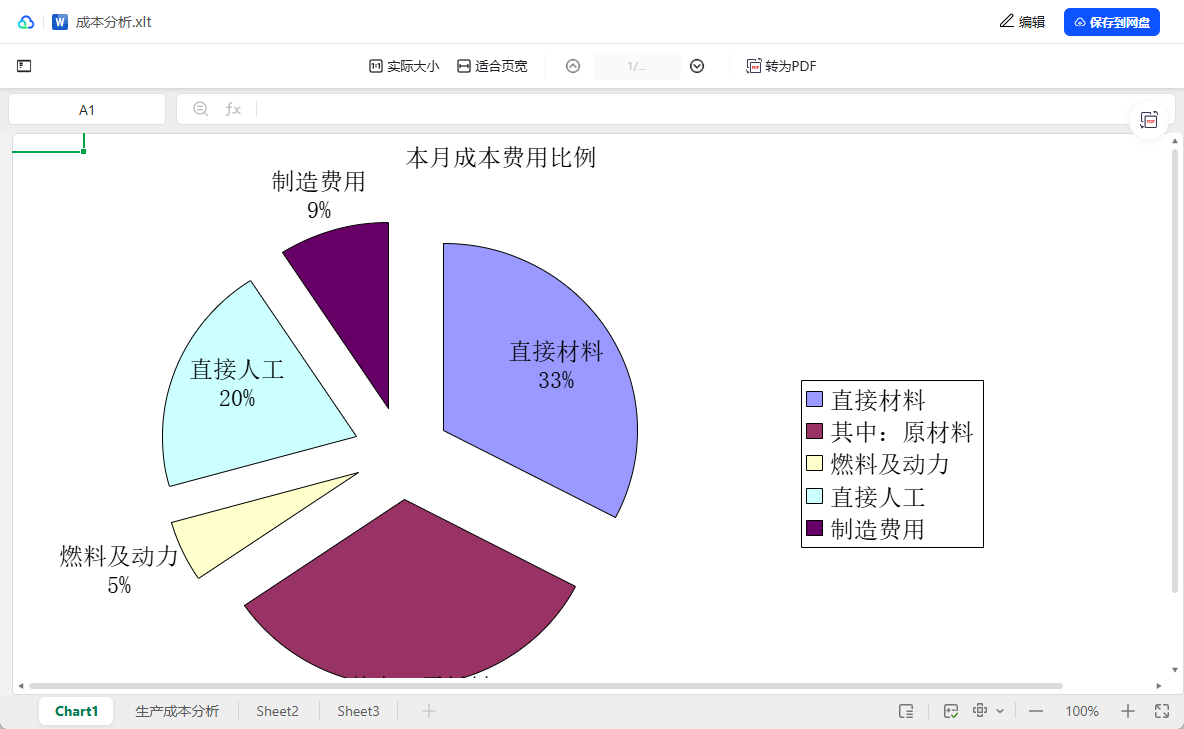This screenshot has width=1184, height=729.
Task: Add a new sheet with plus icon
Action: (x=429, y=711)
